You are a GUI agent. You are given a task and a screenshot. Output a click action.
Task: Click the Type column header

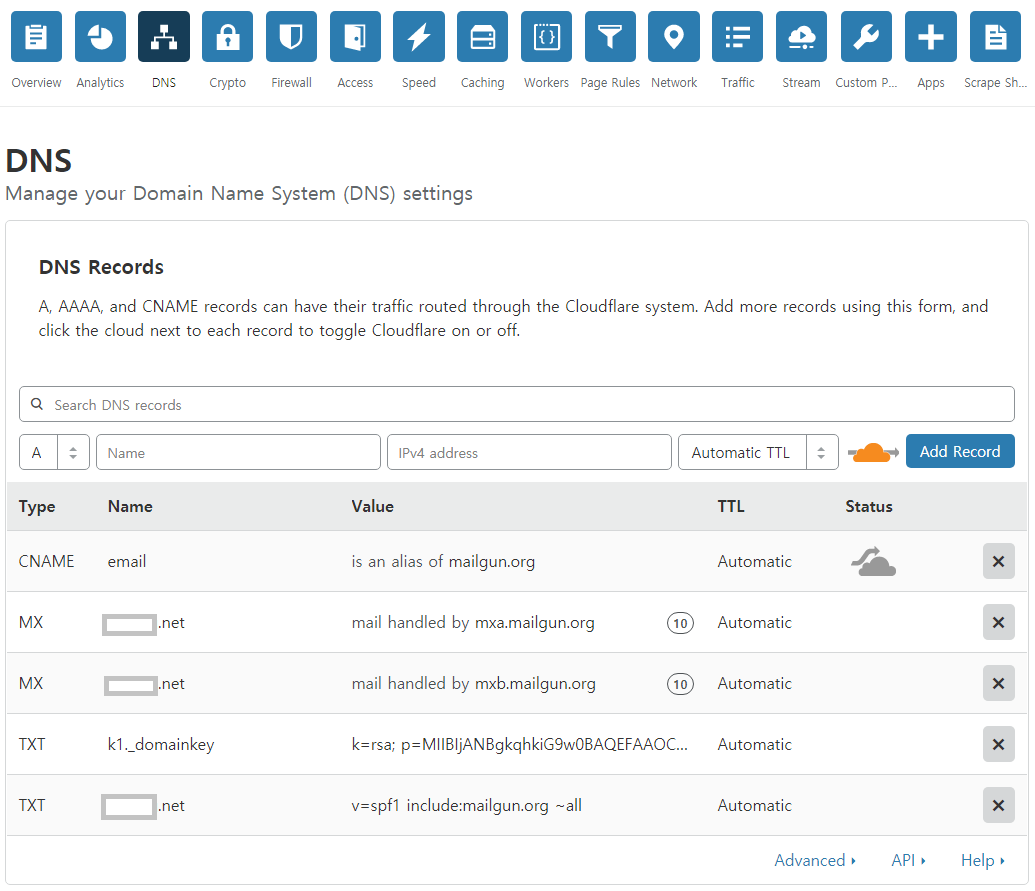(37, 507)
